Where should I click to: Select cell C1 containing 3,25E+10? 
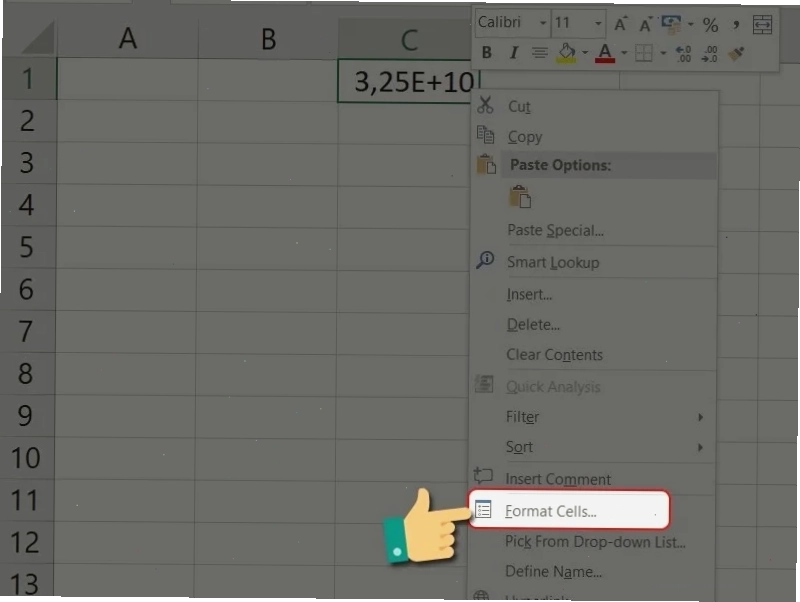409,81
